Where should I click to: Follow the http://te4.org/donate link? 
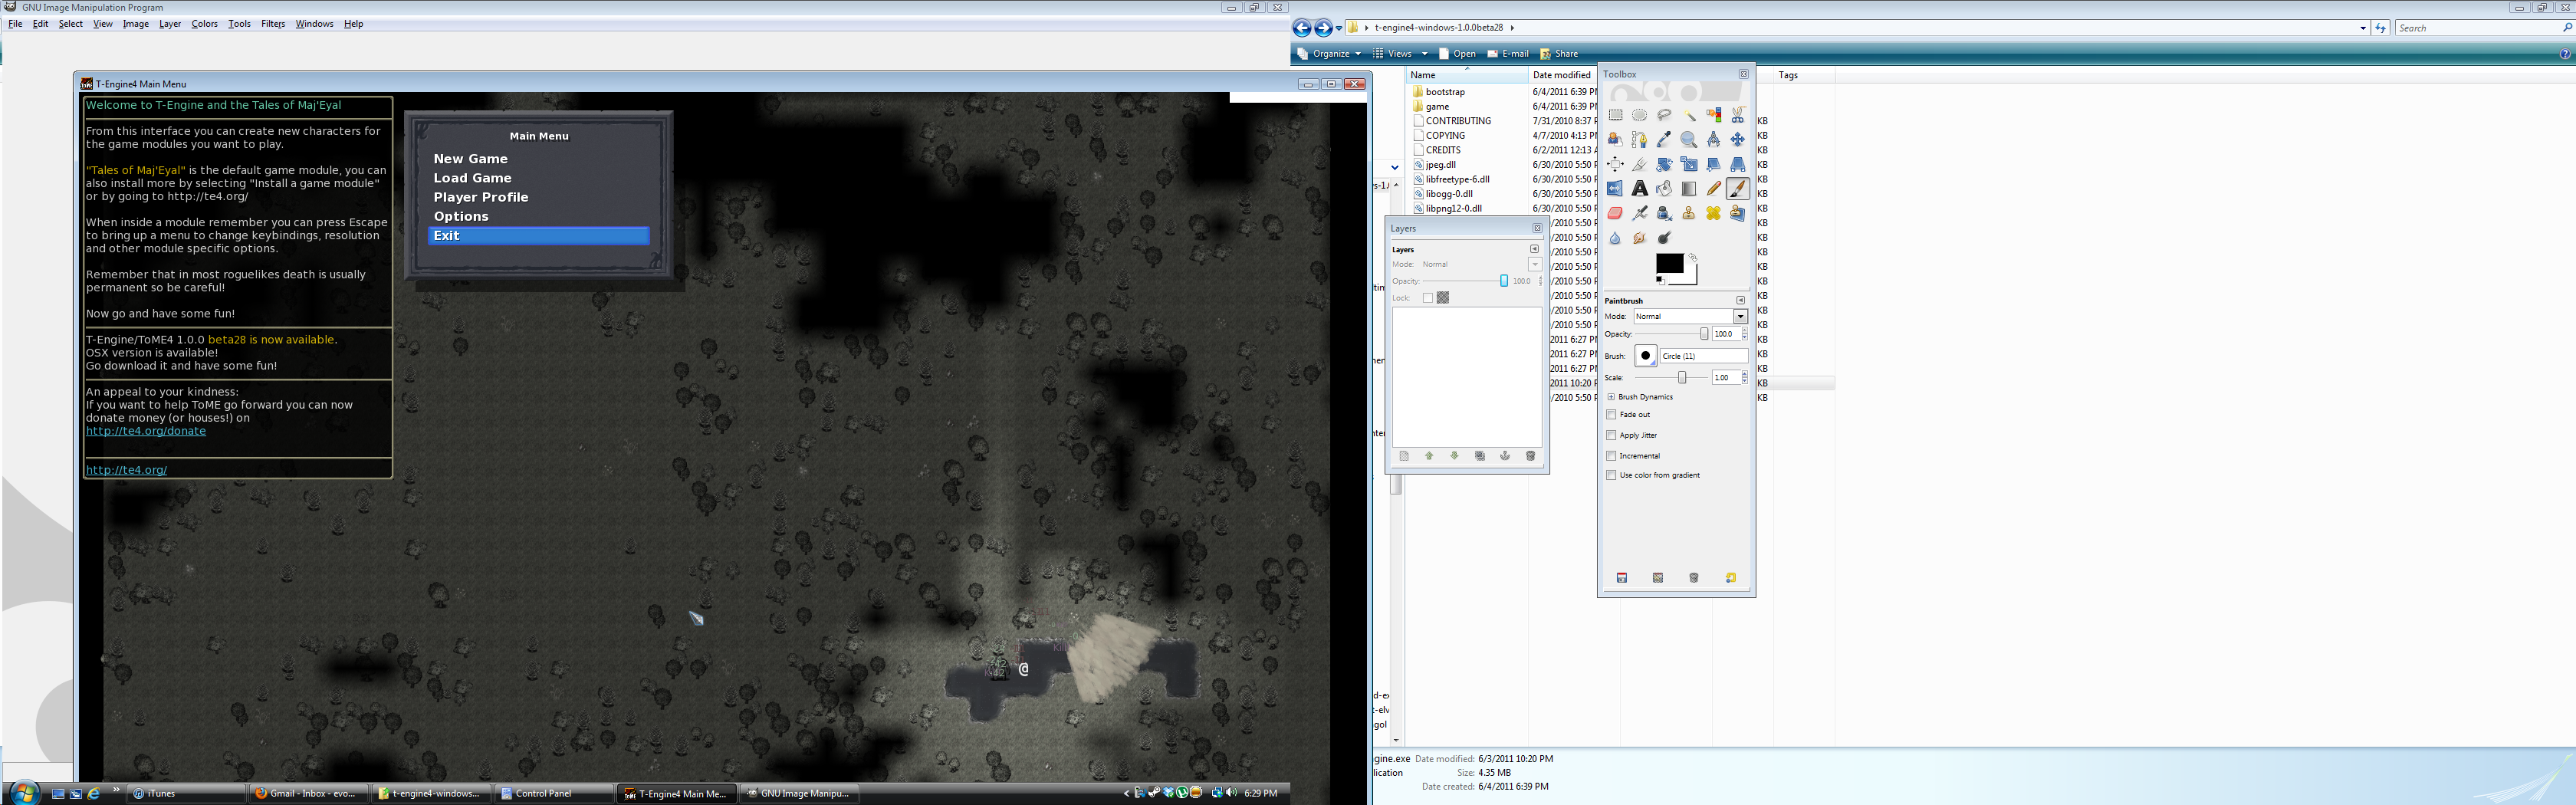click(x=146, y=431)
